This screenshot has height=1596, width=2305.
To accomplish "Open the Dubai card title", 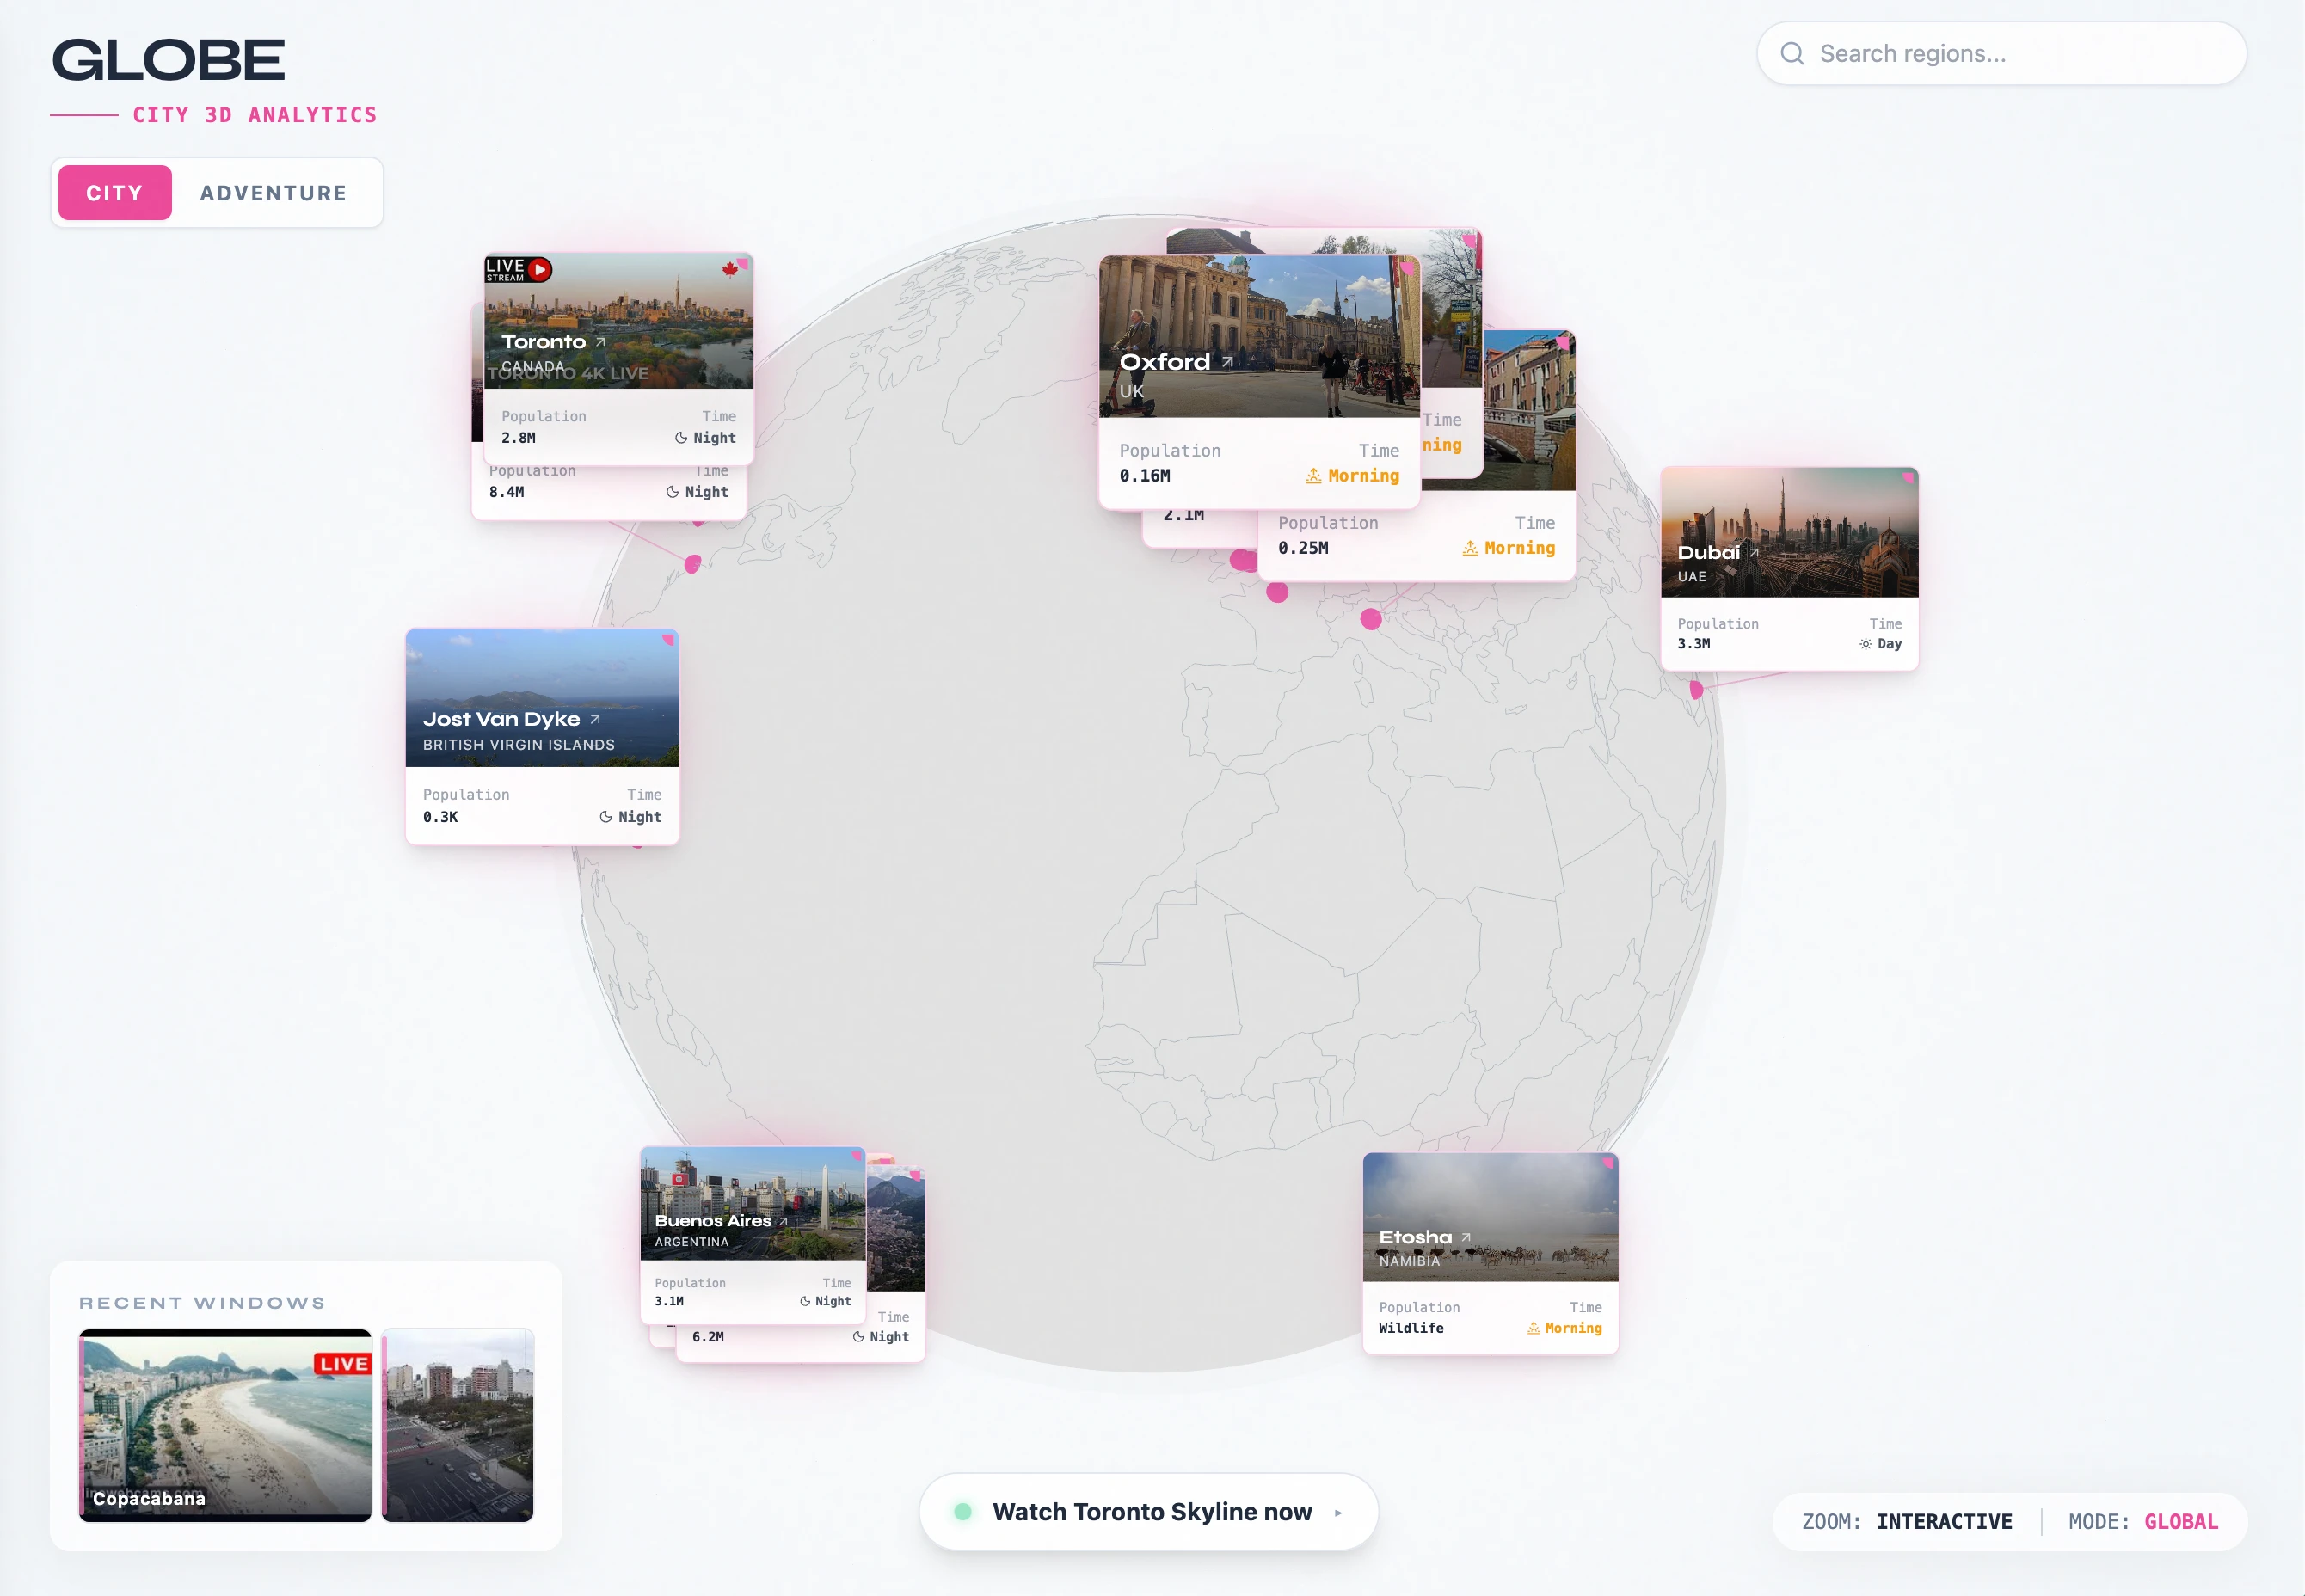I will click(1708, 553).
